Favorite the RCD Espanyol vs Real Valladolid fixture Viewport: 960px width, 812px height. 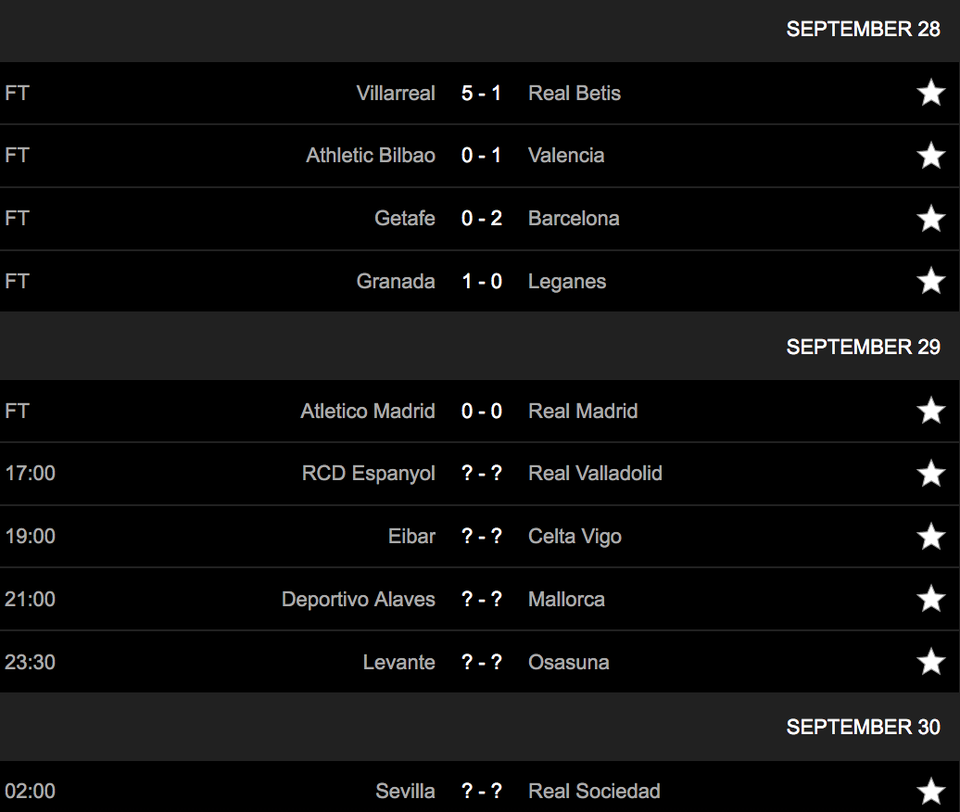tap(931, 473)
